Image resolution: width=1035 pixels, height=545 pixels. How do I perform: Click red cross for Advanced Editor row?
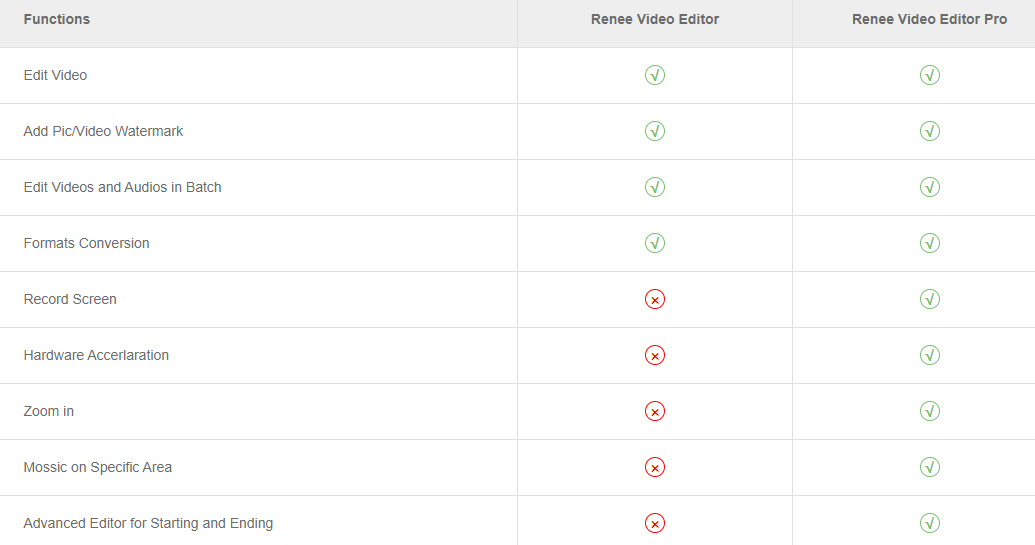[x=655, y=524]
